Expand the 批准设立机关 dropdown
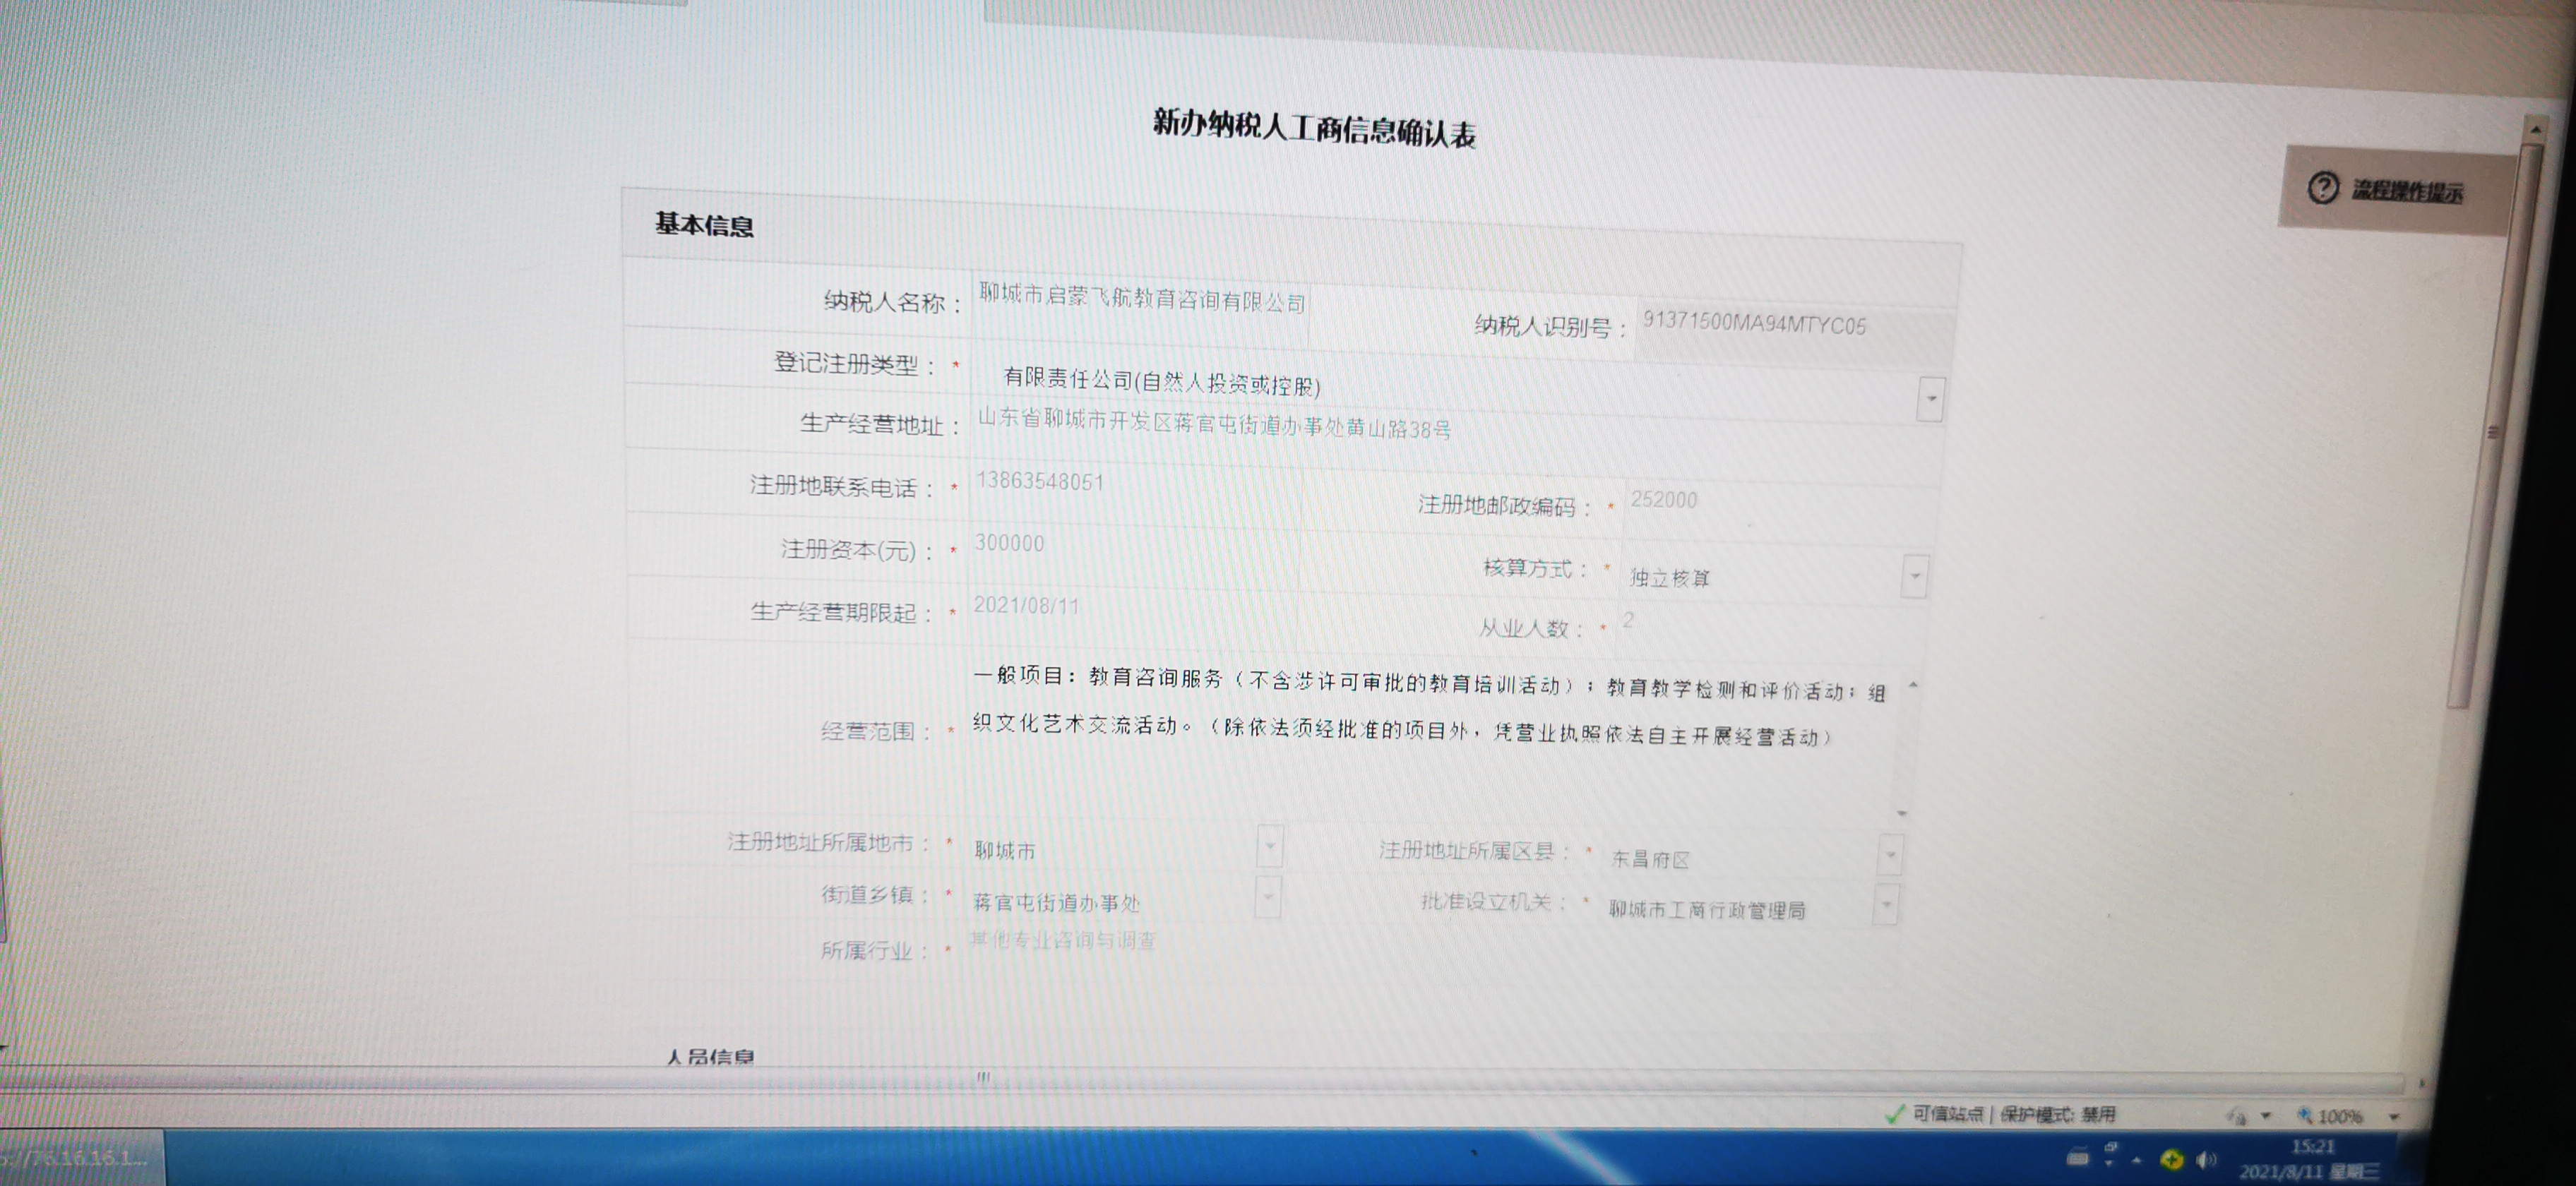The width and height of the screenshot is (2576, 1186). [1886, 905]
